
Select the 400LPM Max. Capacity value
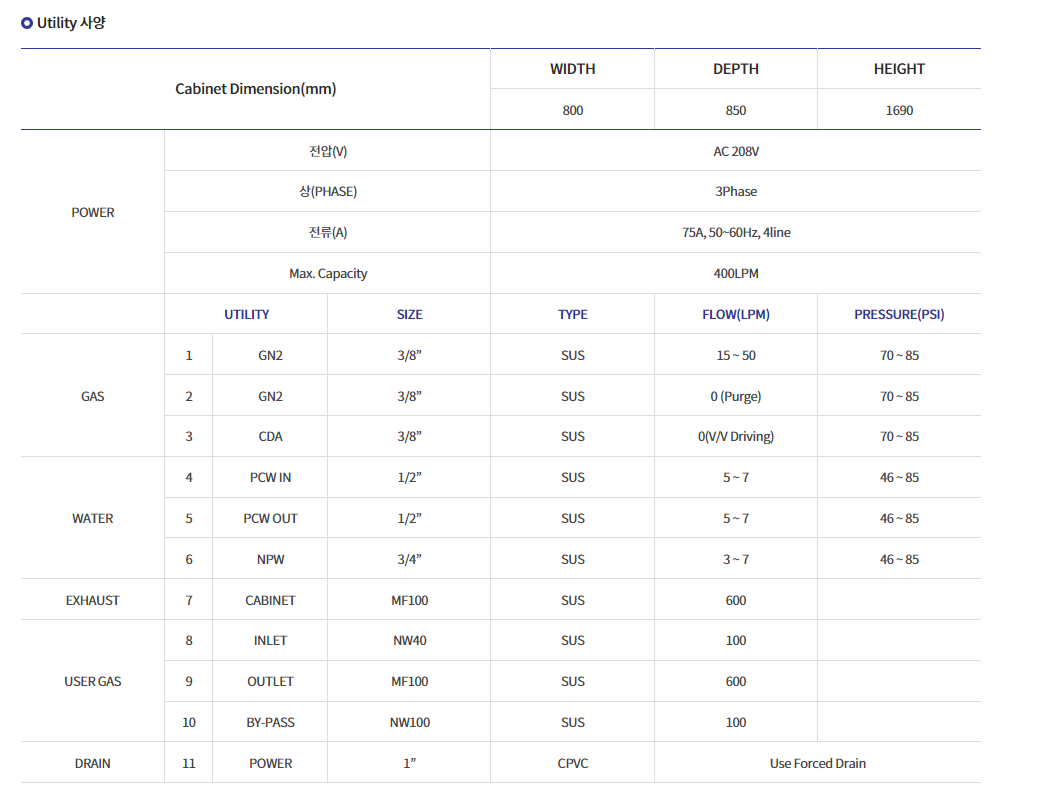click(x=735, y=274)
